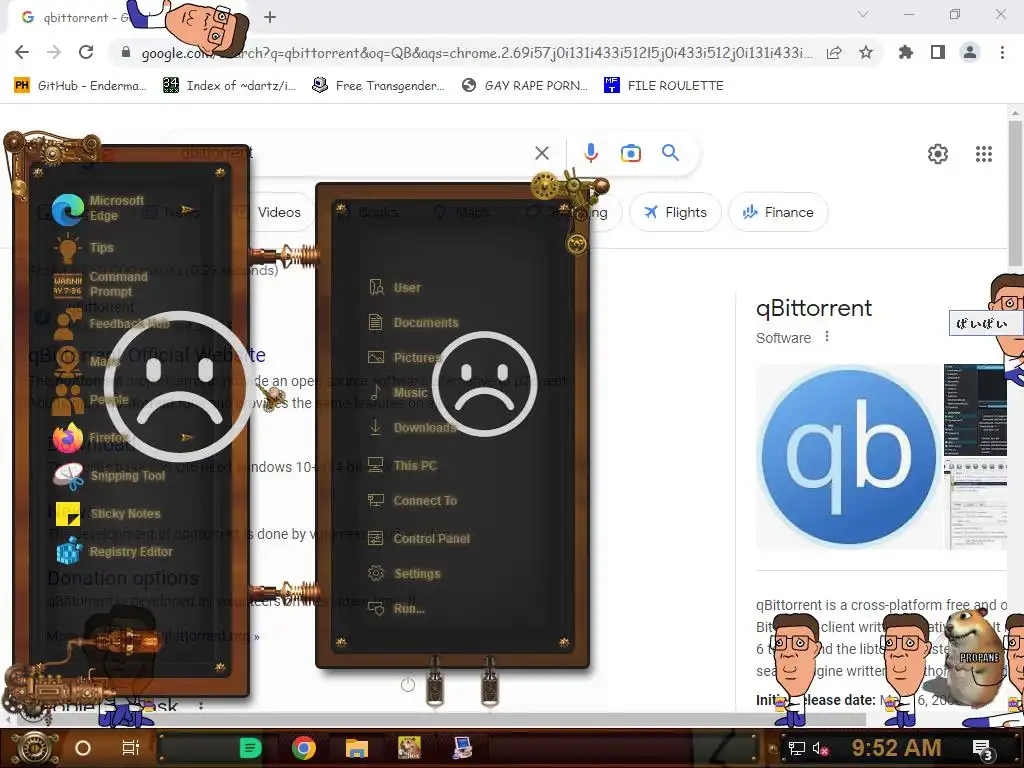Select Run... in the right panel
This screenshot has width=1024, height=768.
396,609
